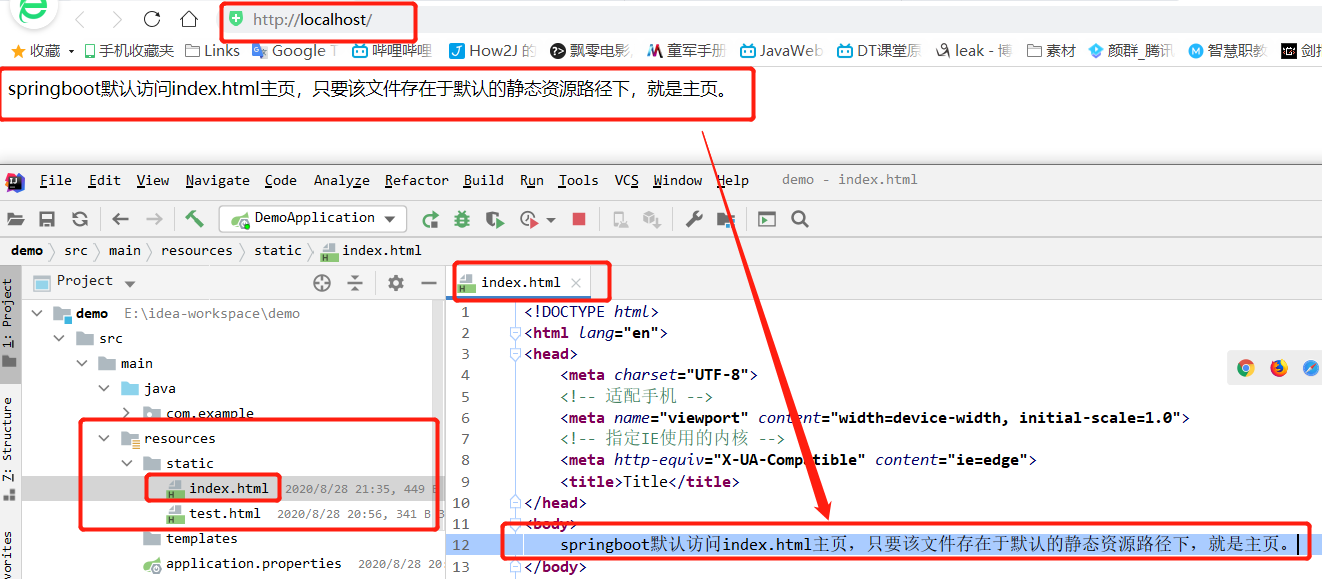Screen dimensions: 1322x579
Task: Open the Run menu
Action: pos(532,180)
